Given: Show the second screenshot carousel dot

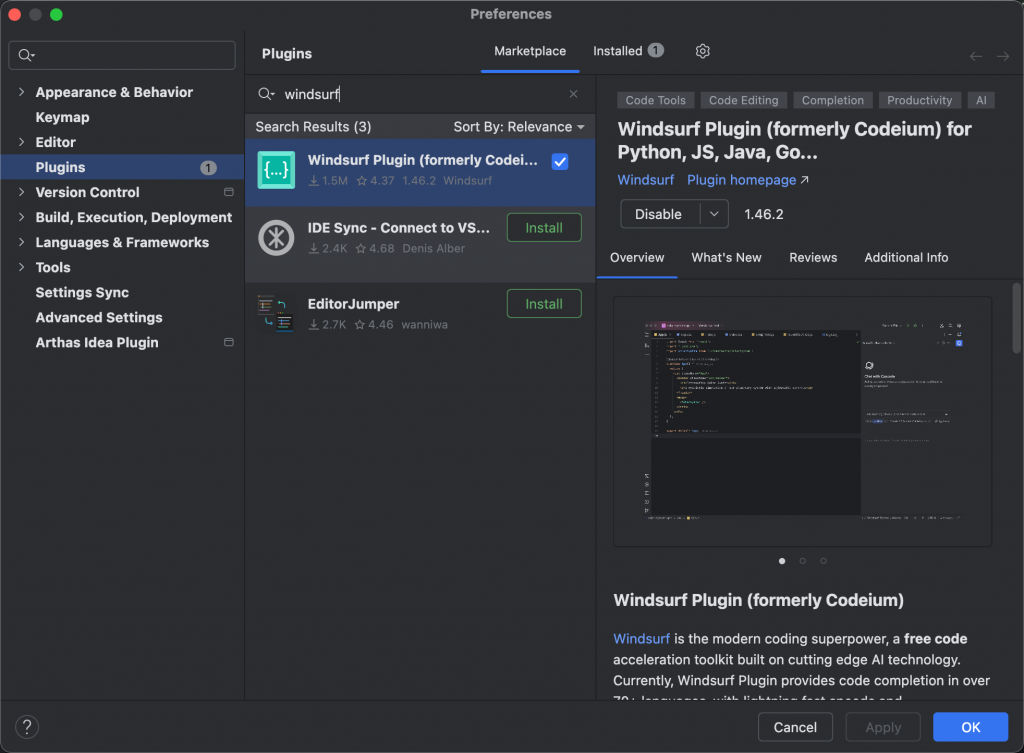Looking at the screenshot, I should [x=803, y=561].
